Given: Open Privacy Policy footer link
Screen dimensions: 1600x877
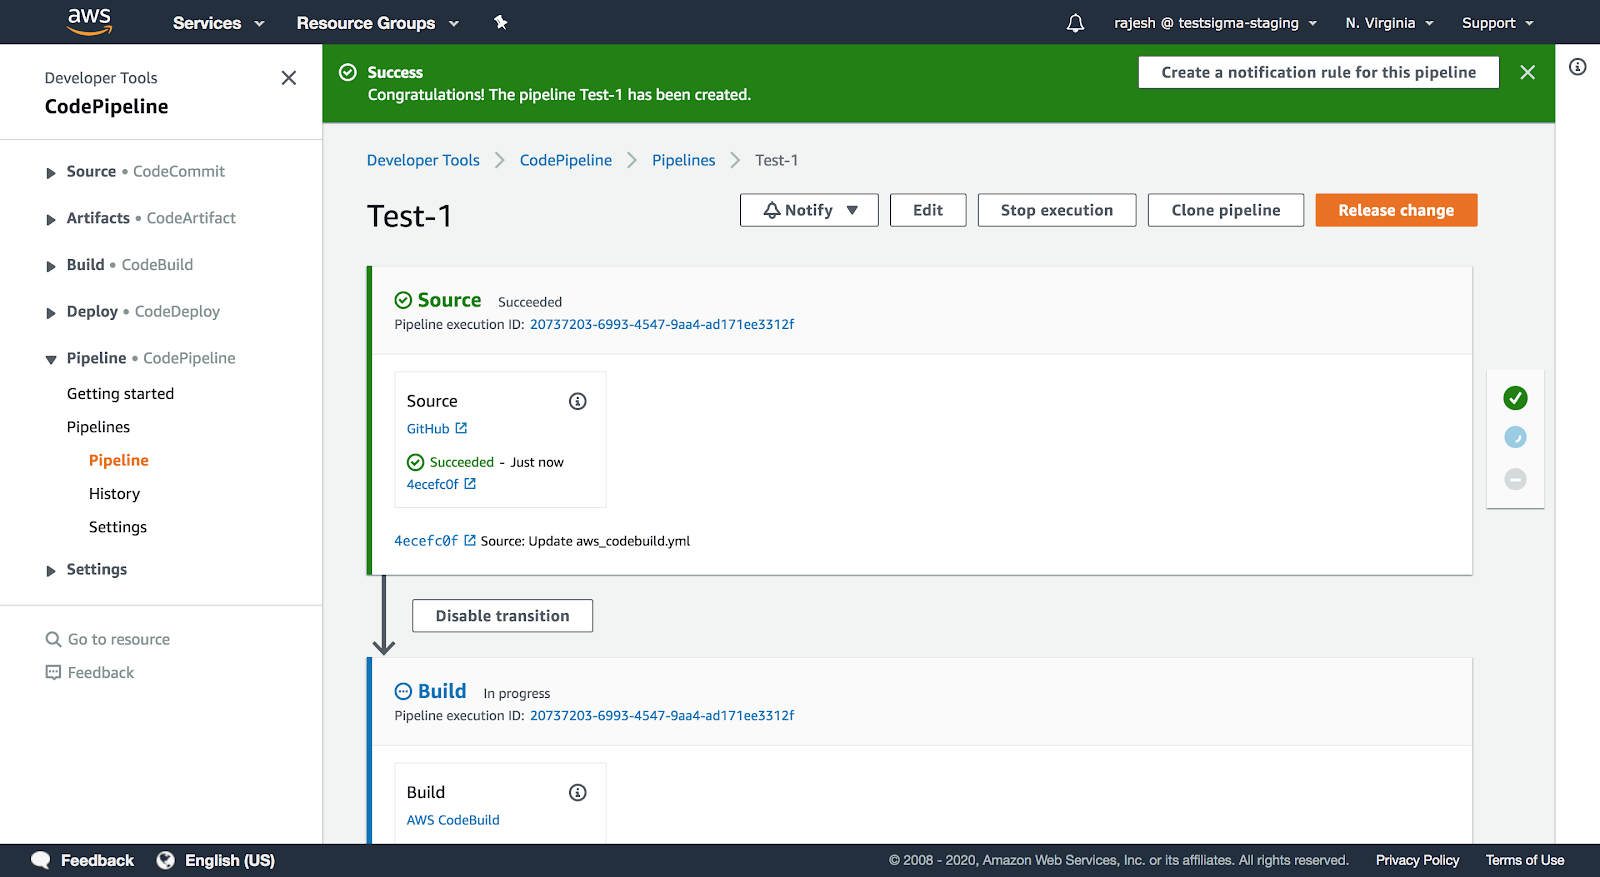Looking at the screenshot, I should pos(1417,860).
